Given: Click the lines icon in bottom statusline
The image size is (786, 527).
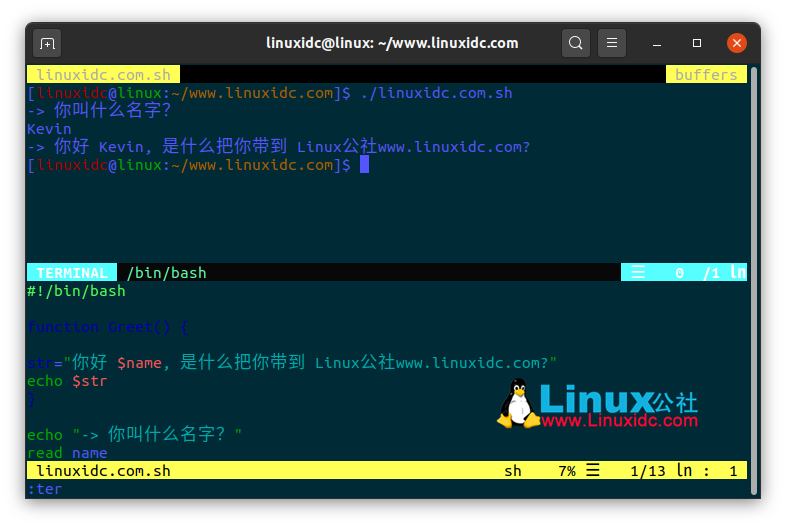Looking at the screenshot, I should [593, 470].
